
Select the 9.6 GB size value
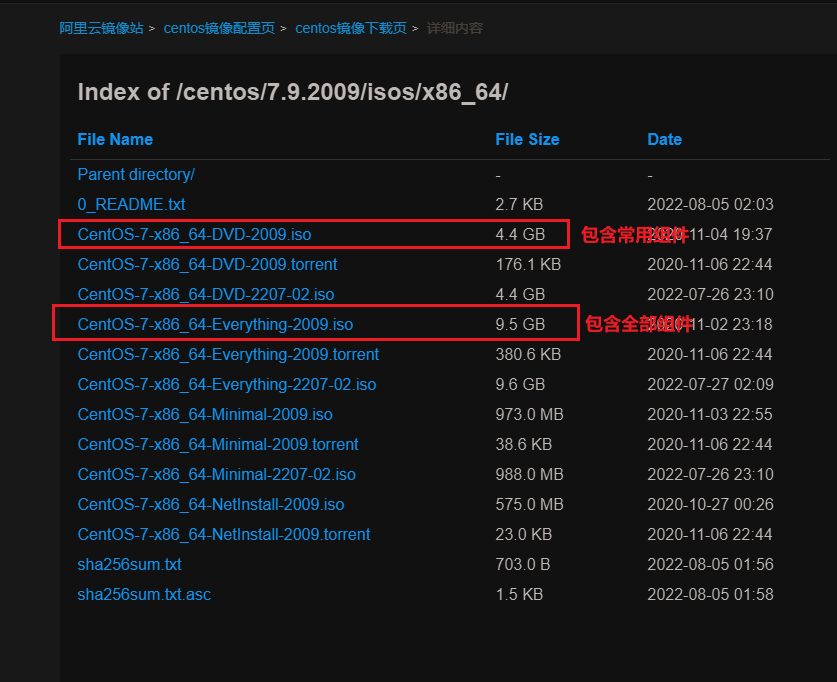[520, 384]
